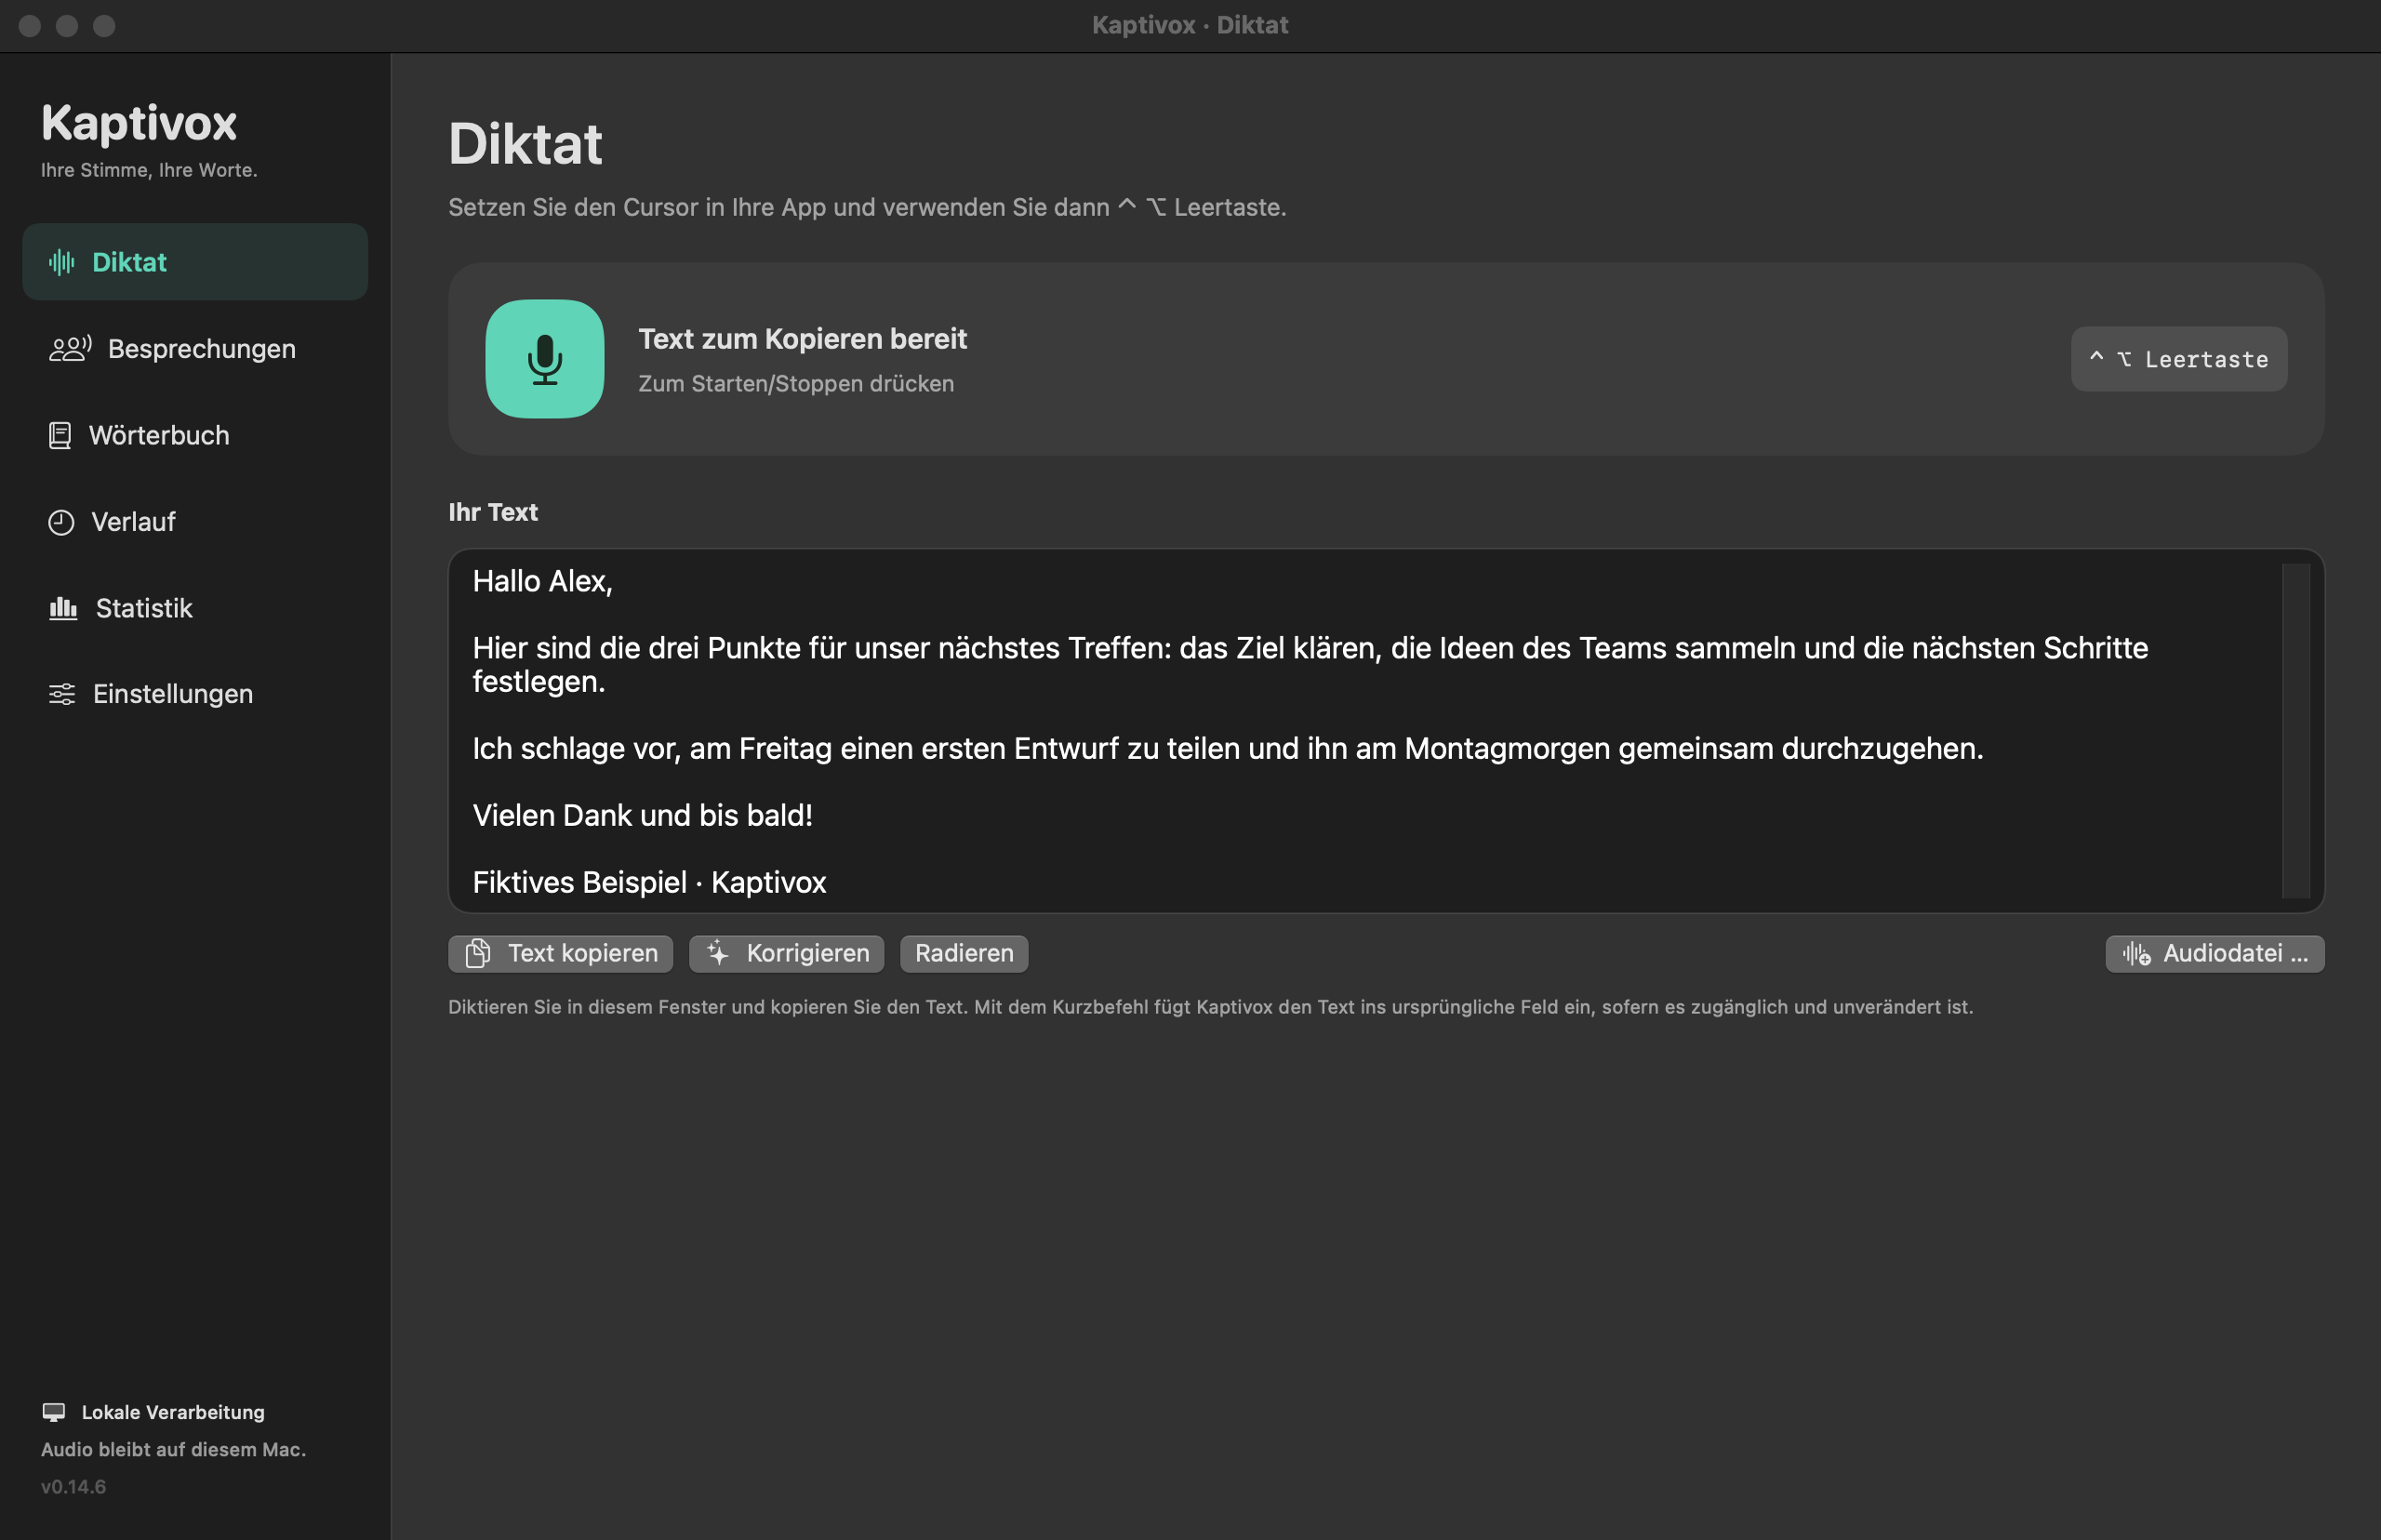Click the Statistik bar chart icon
Screen dimensions: 2381x1540
pyautogui.click(x=63, y=608)
